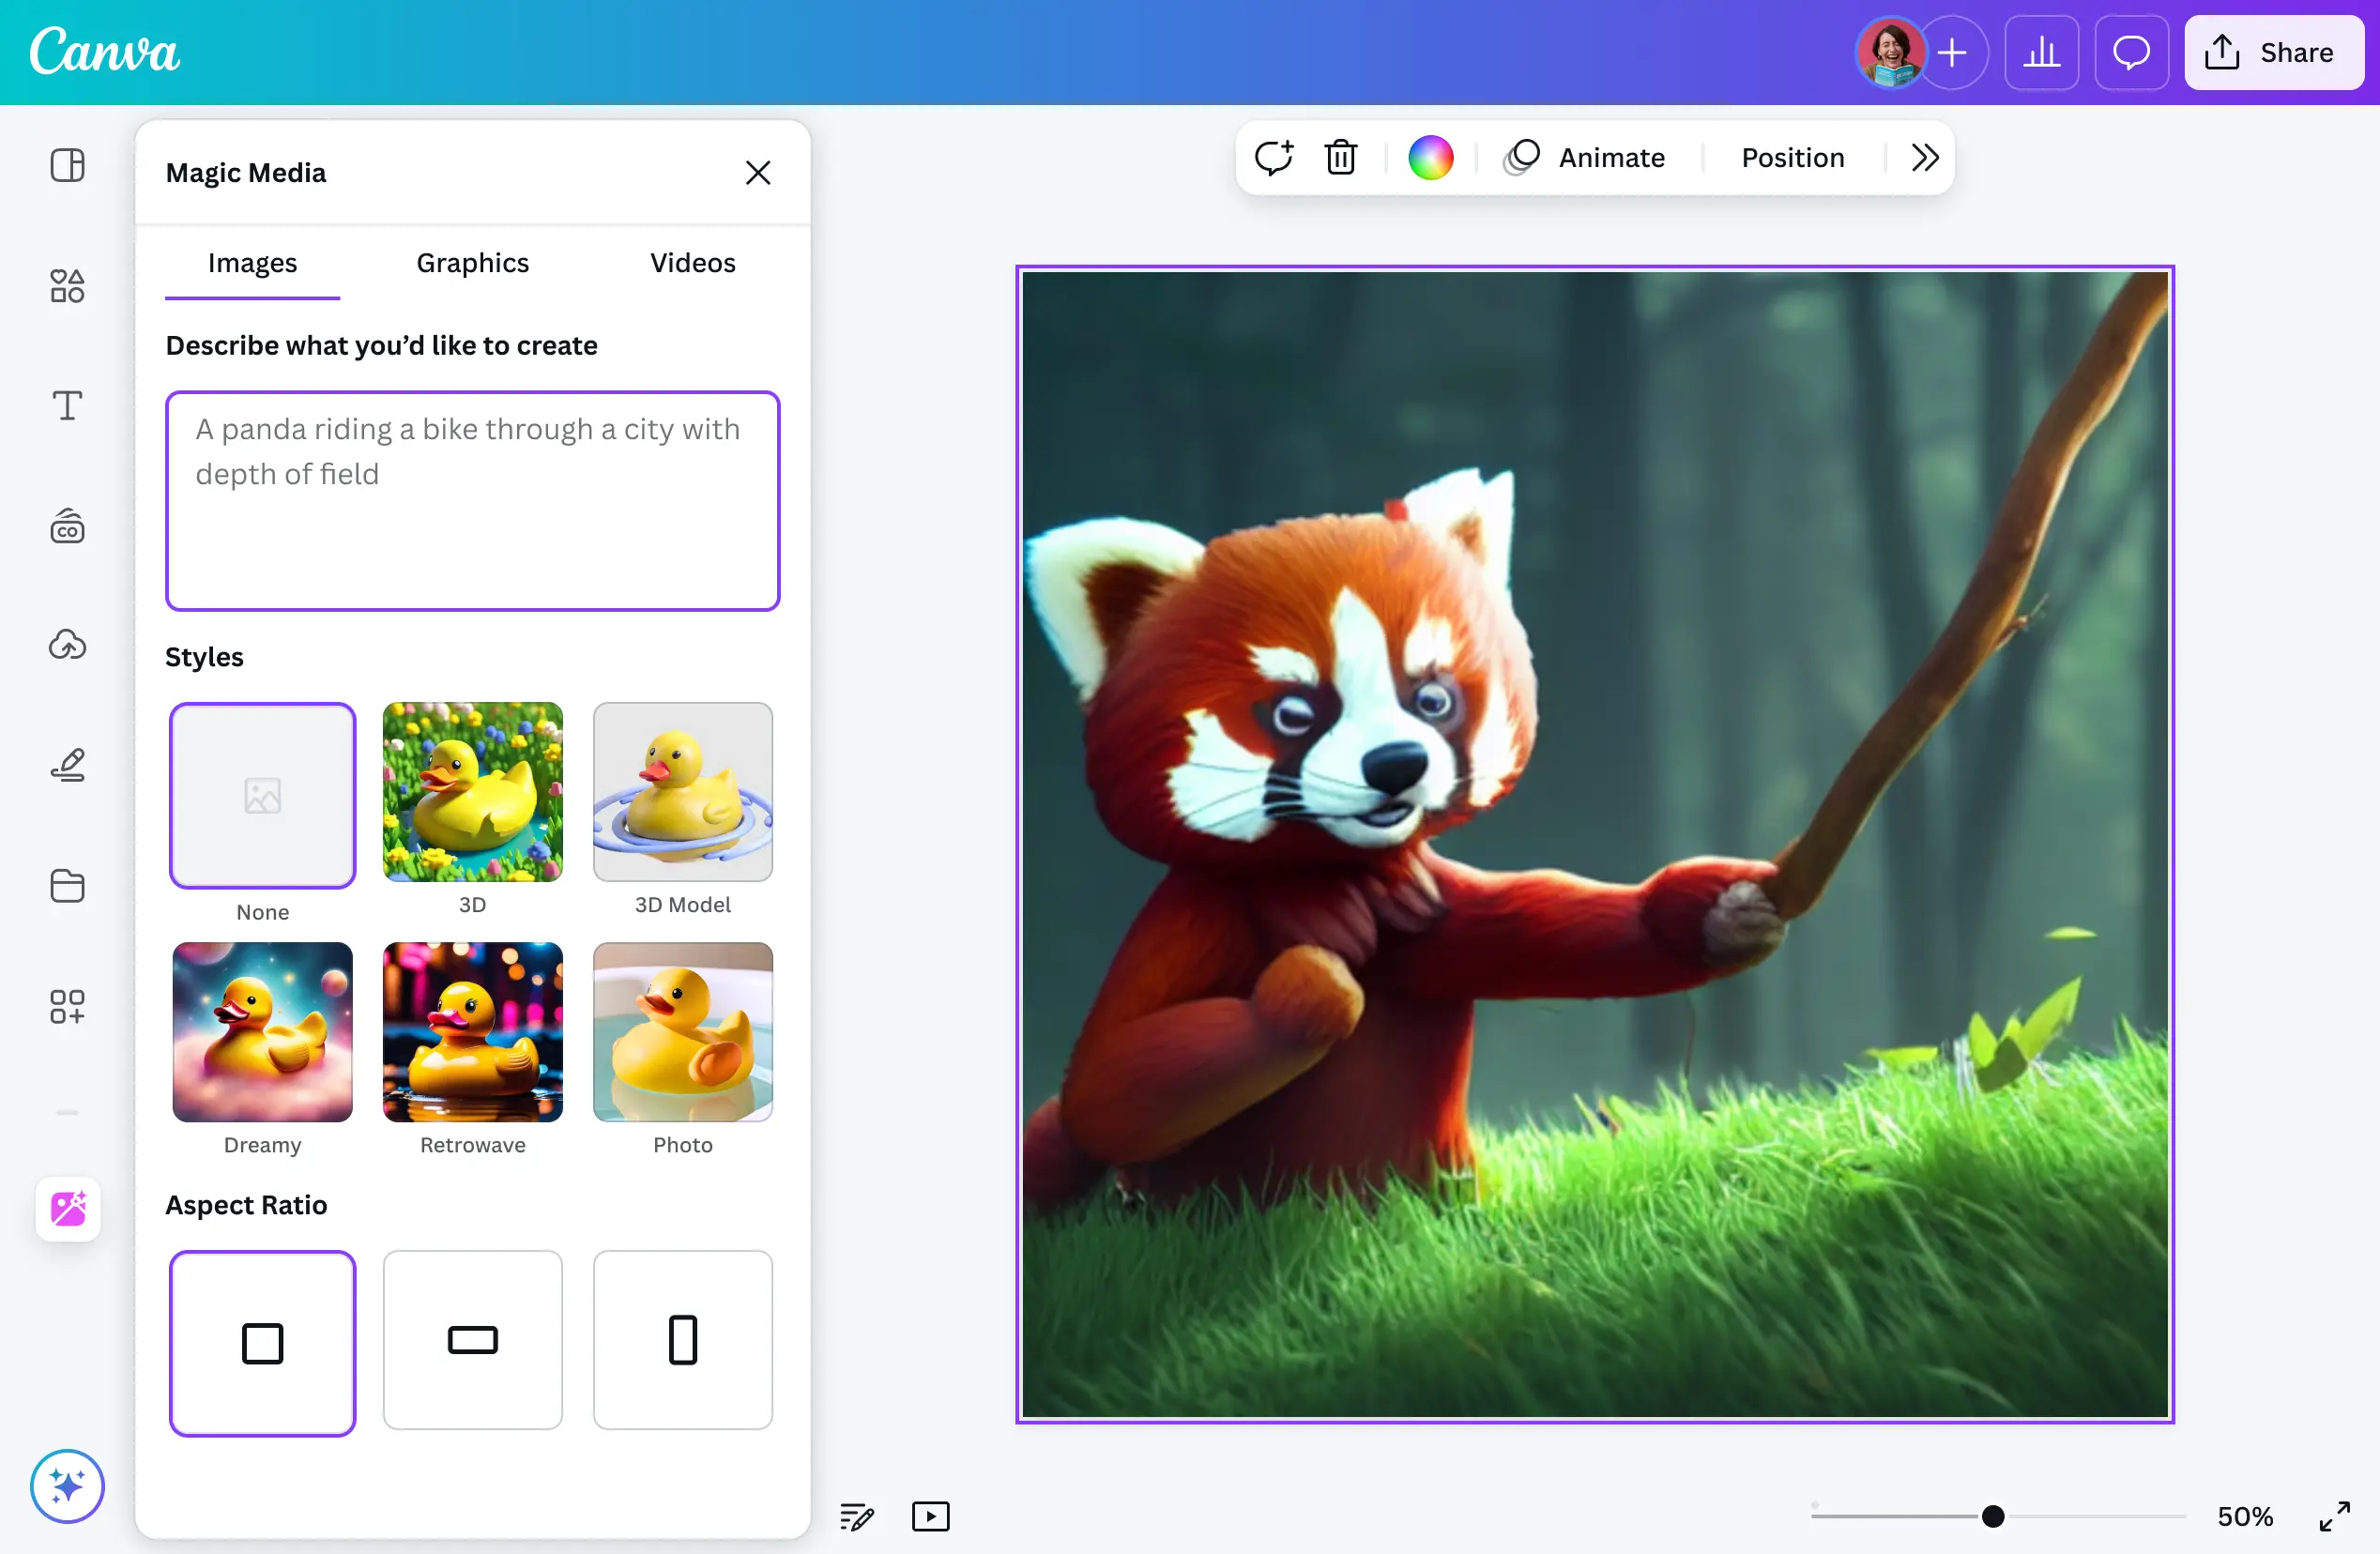Switch to the Graphics tab

point(472,263)
